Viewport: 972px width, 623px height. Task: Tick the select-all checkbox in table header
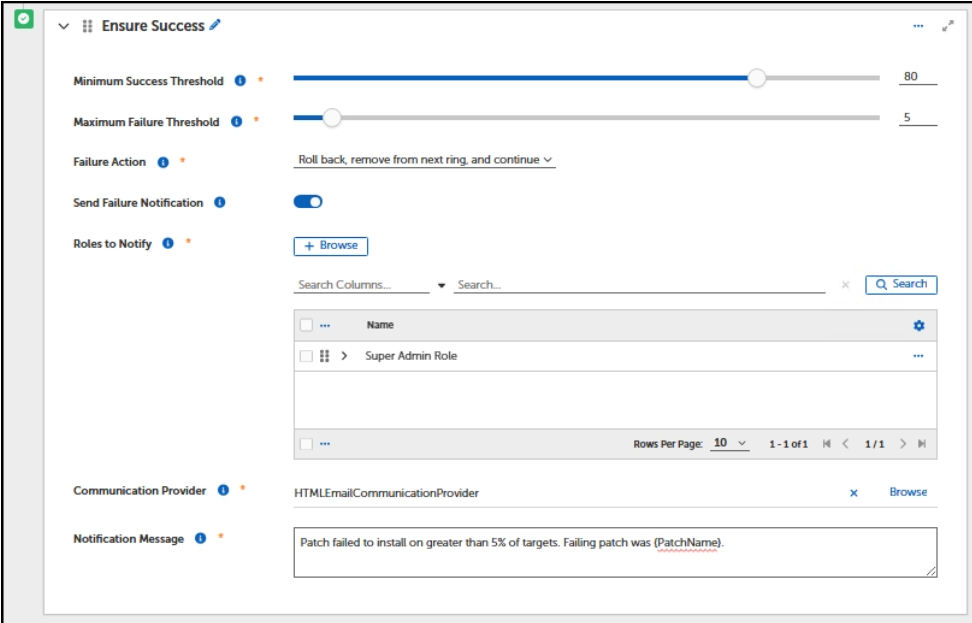[x=306, y=325]
